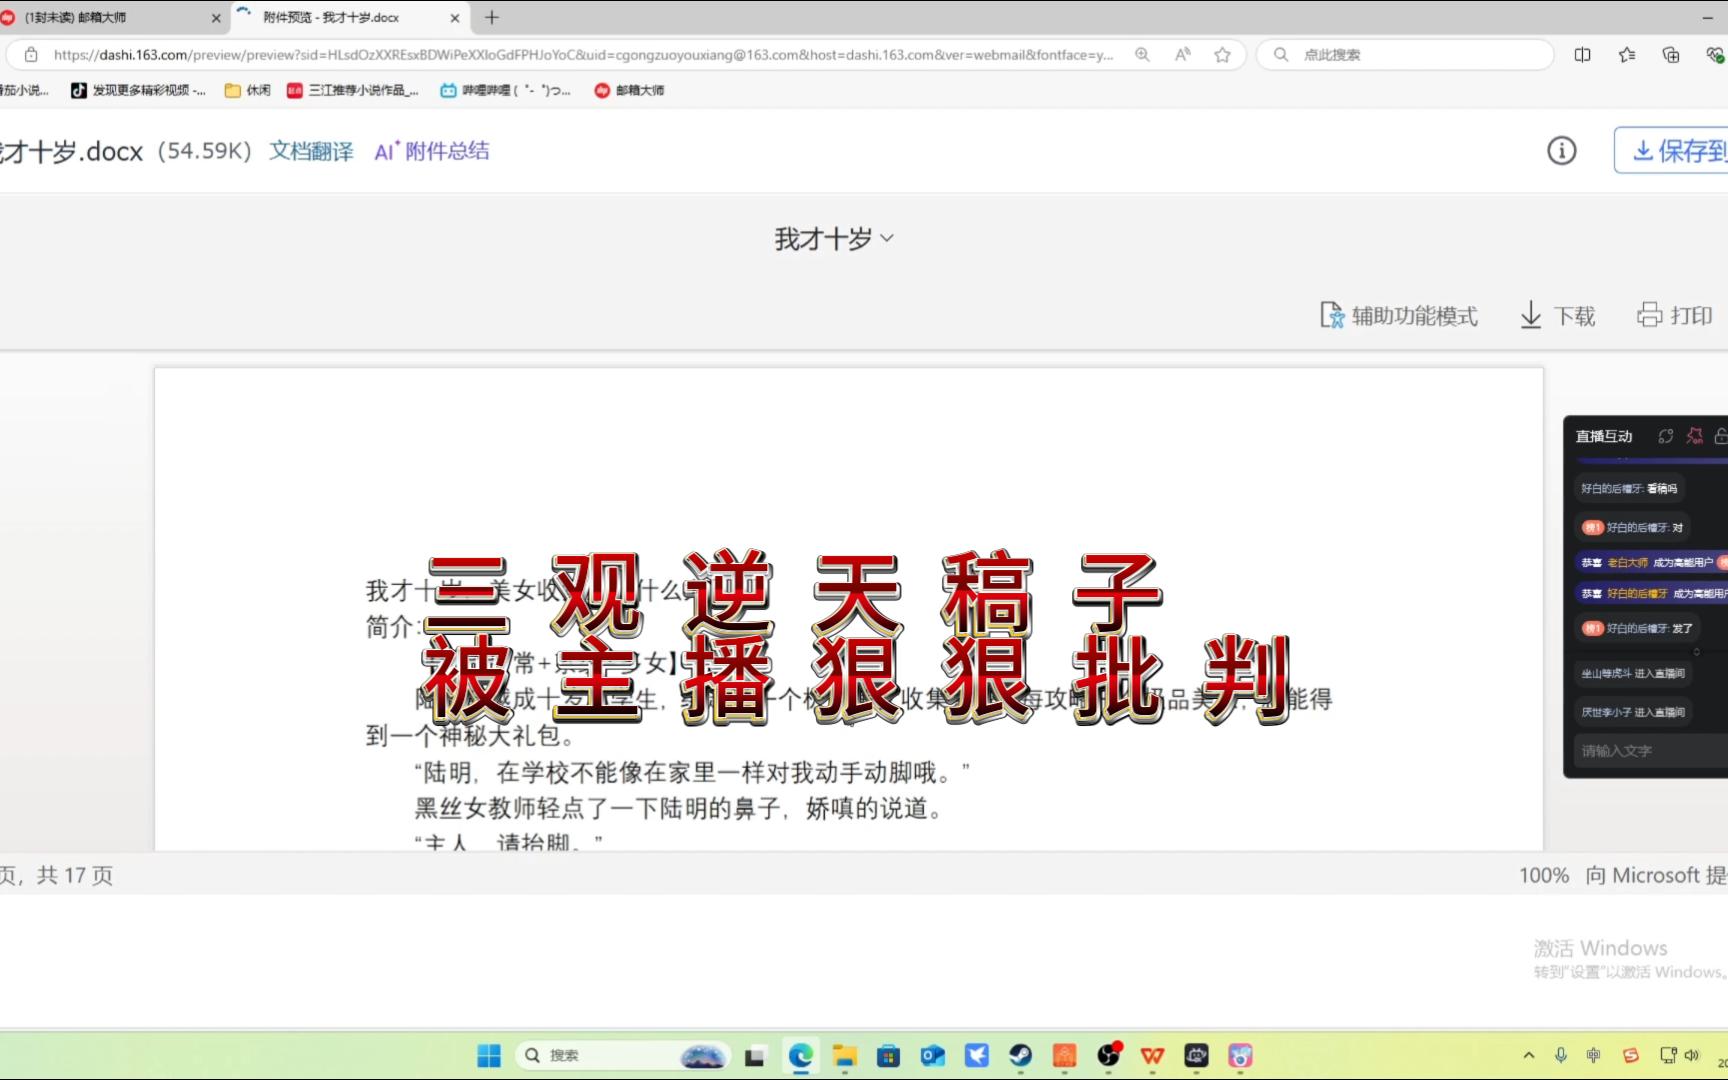Screen dimensions: 1728x1080
Task: Open a new browser tab
Action: coord(491,18)
